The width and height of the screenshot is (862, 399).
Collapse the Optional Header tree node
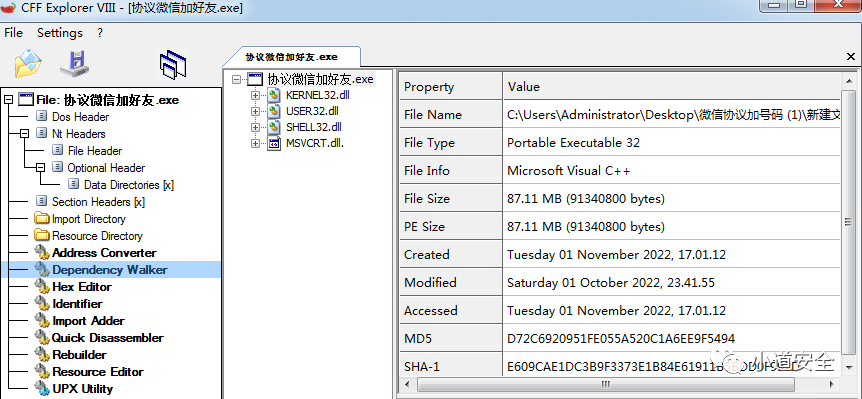point(41,168)
